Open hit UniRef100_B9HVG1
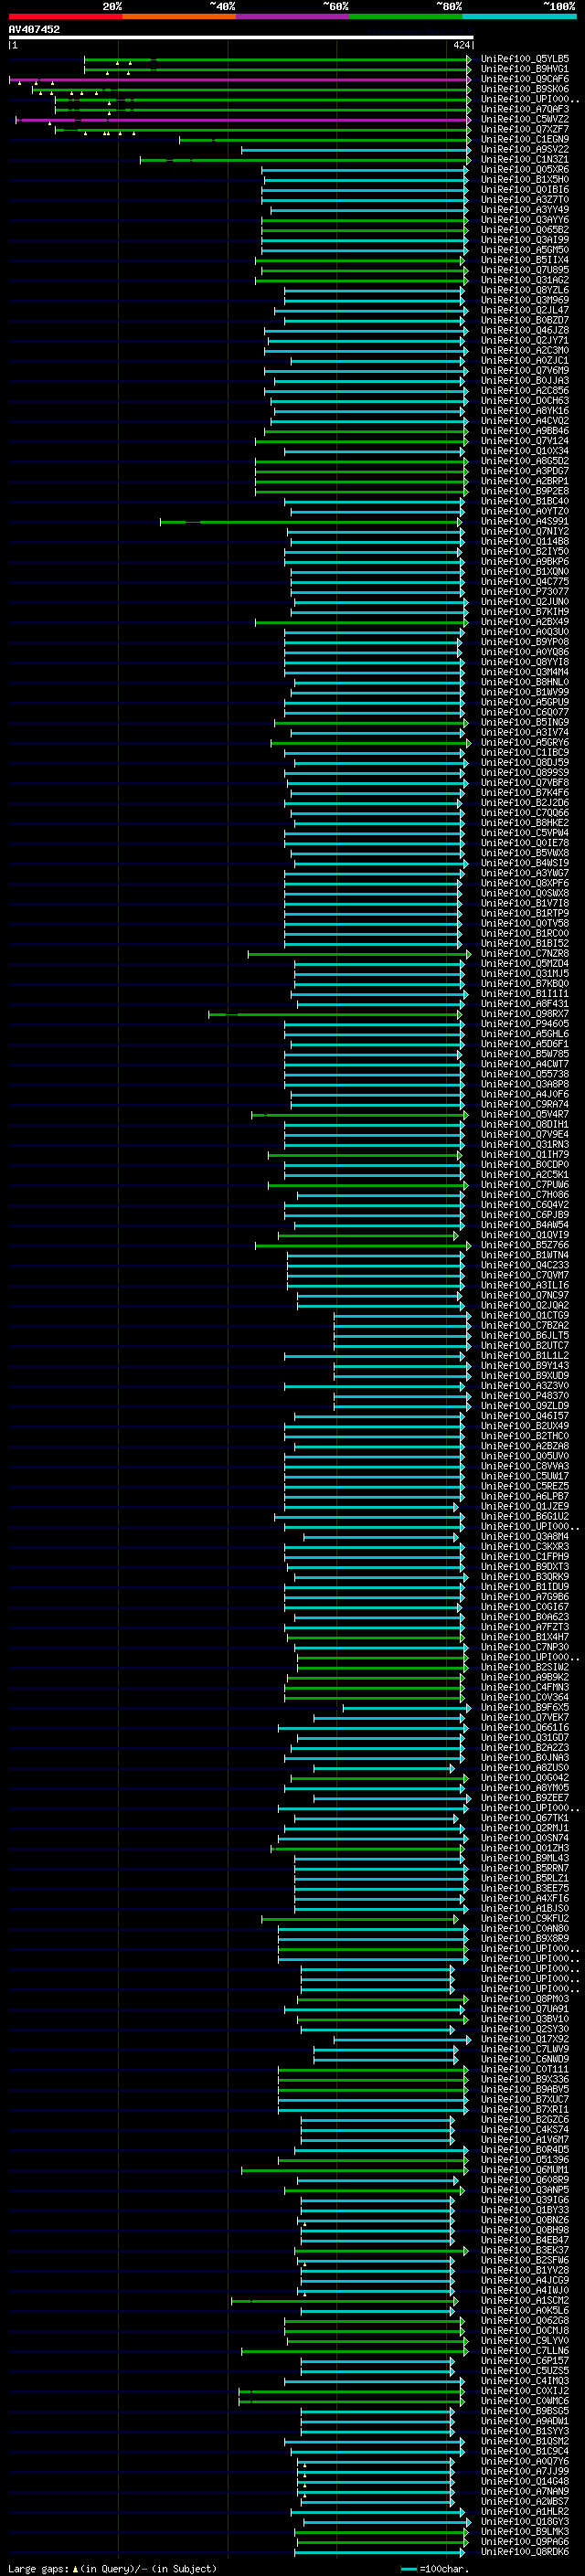This screenshot has width=585, height=2576. click(x=525, y=69)
